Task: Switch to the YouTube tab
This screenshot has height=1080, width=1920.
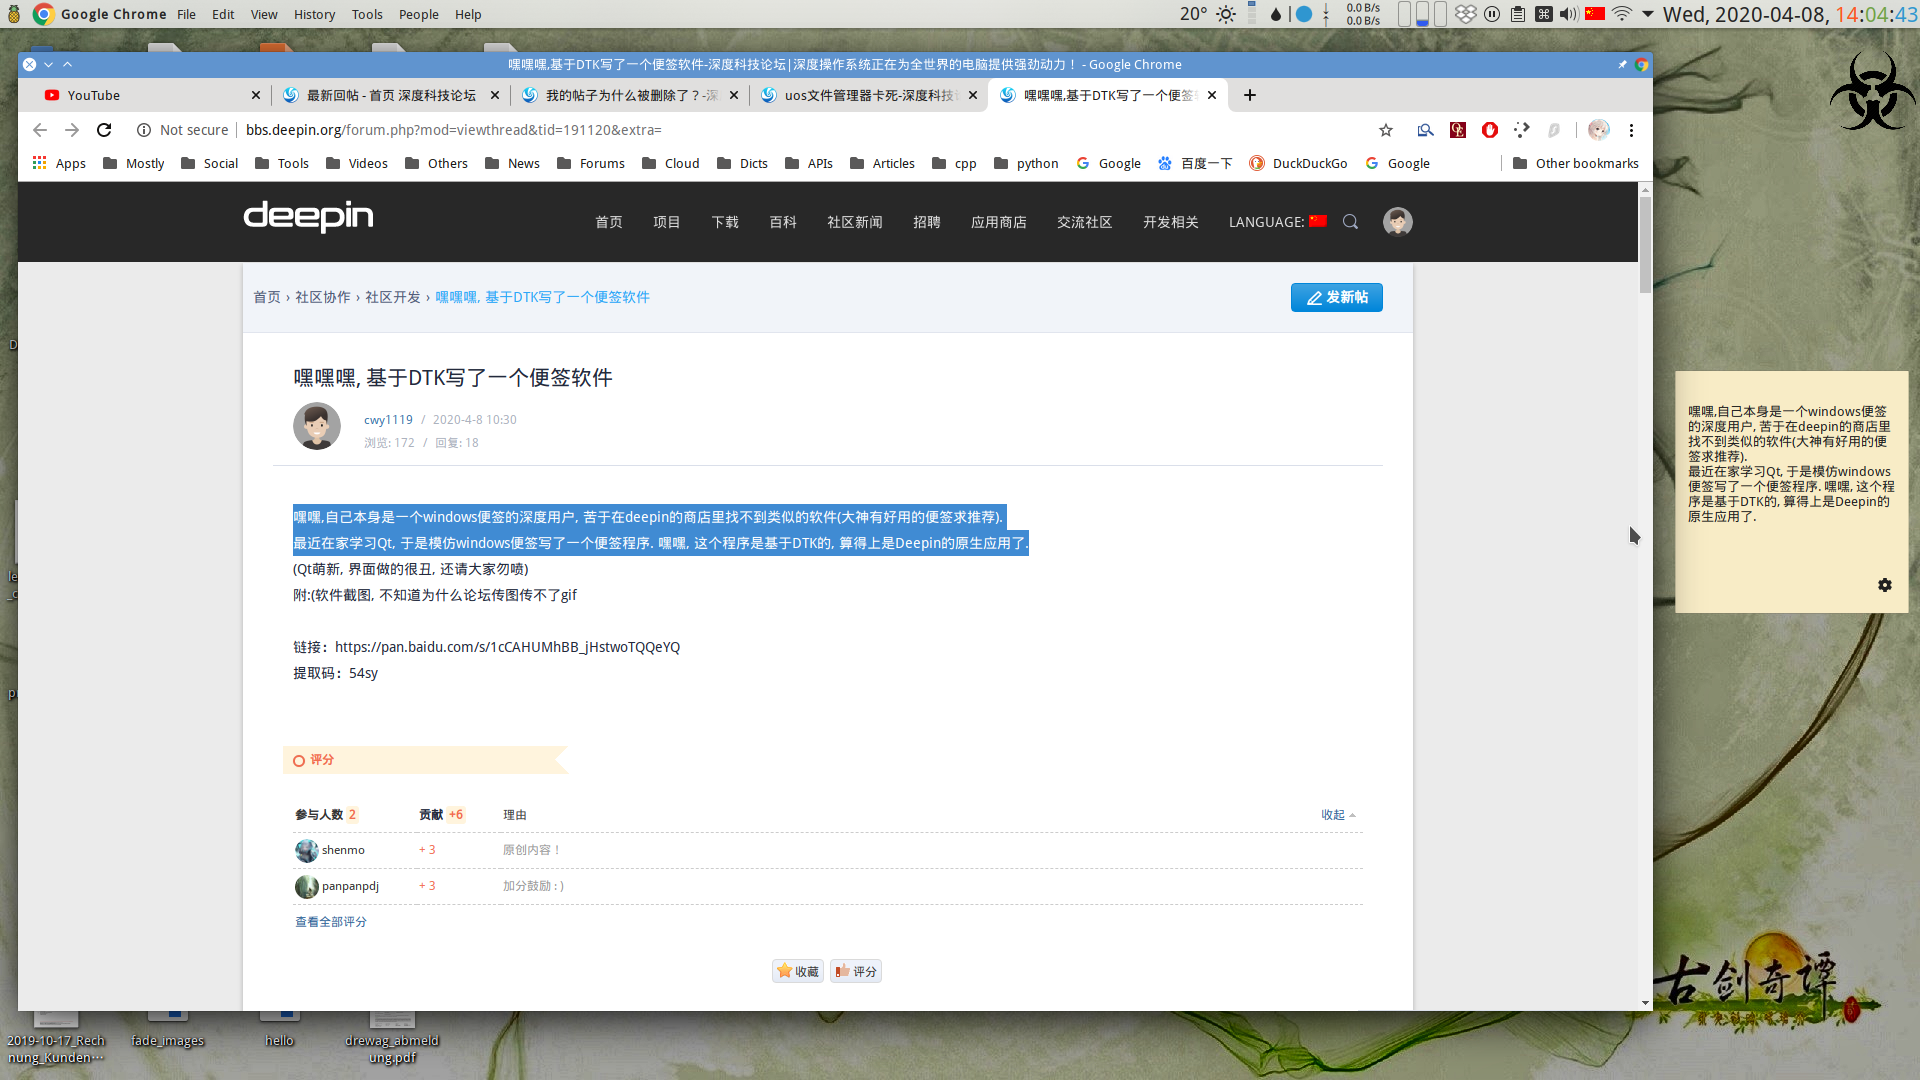Action: 150,95
